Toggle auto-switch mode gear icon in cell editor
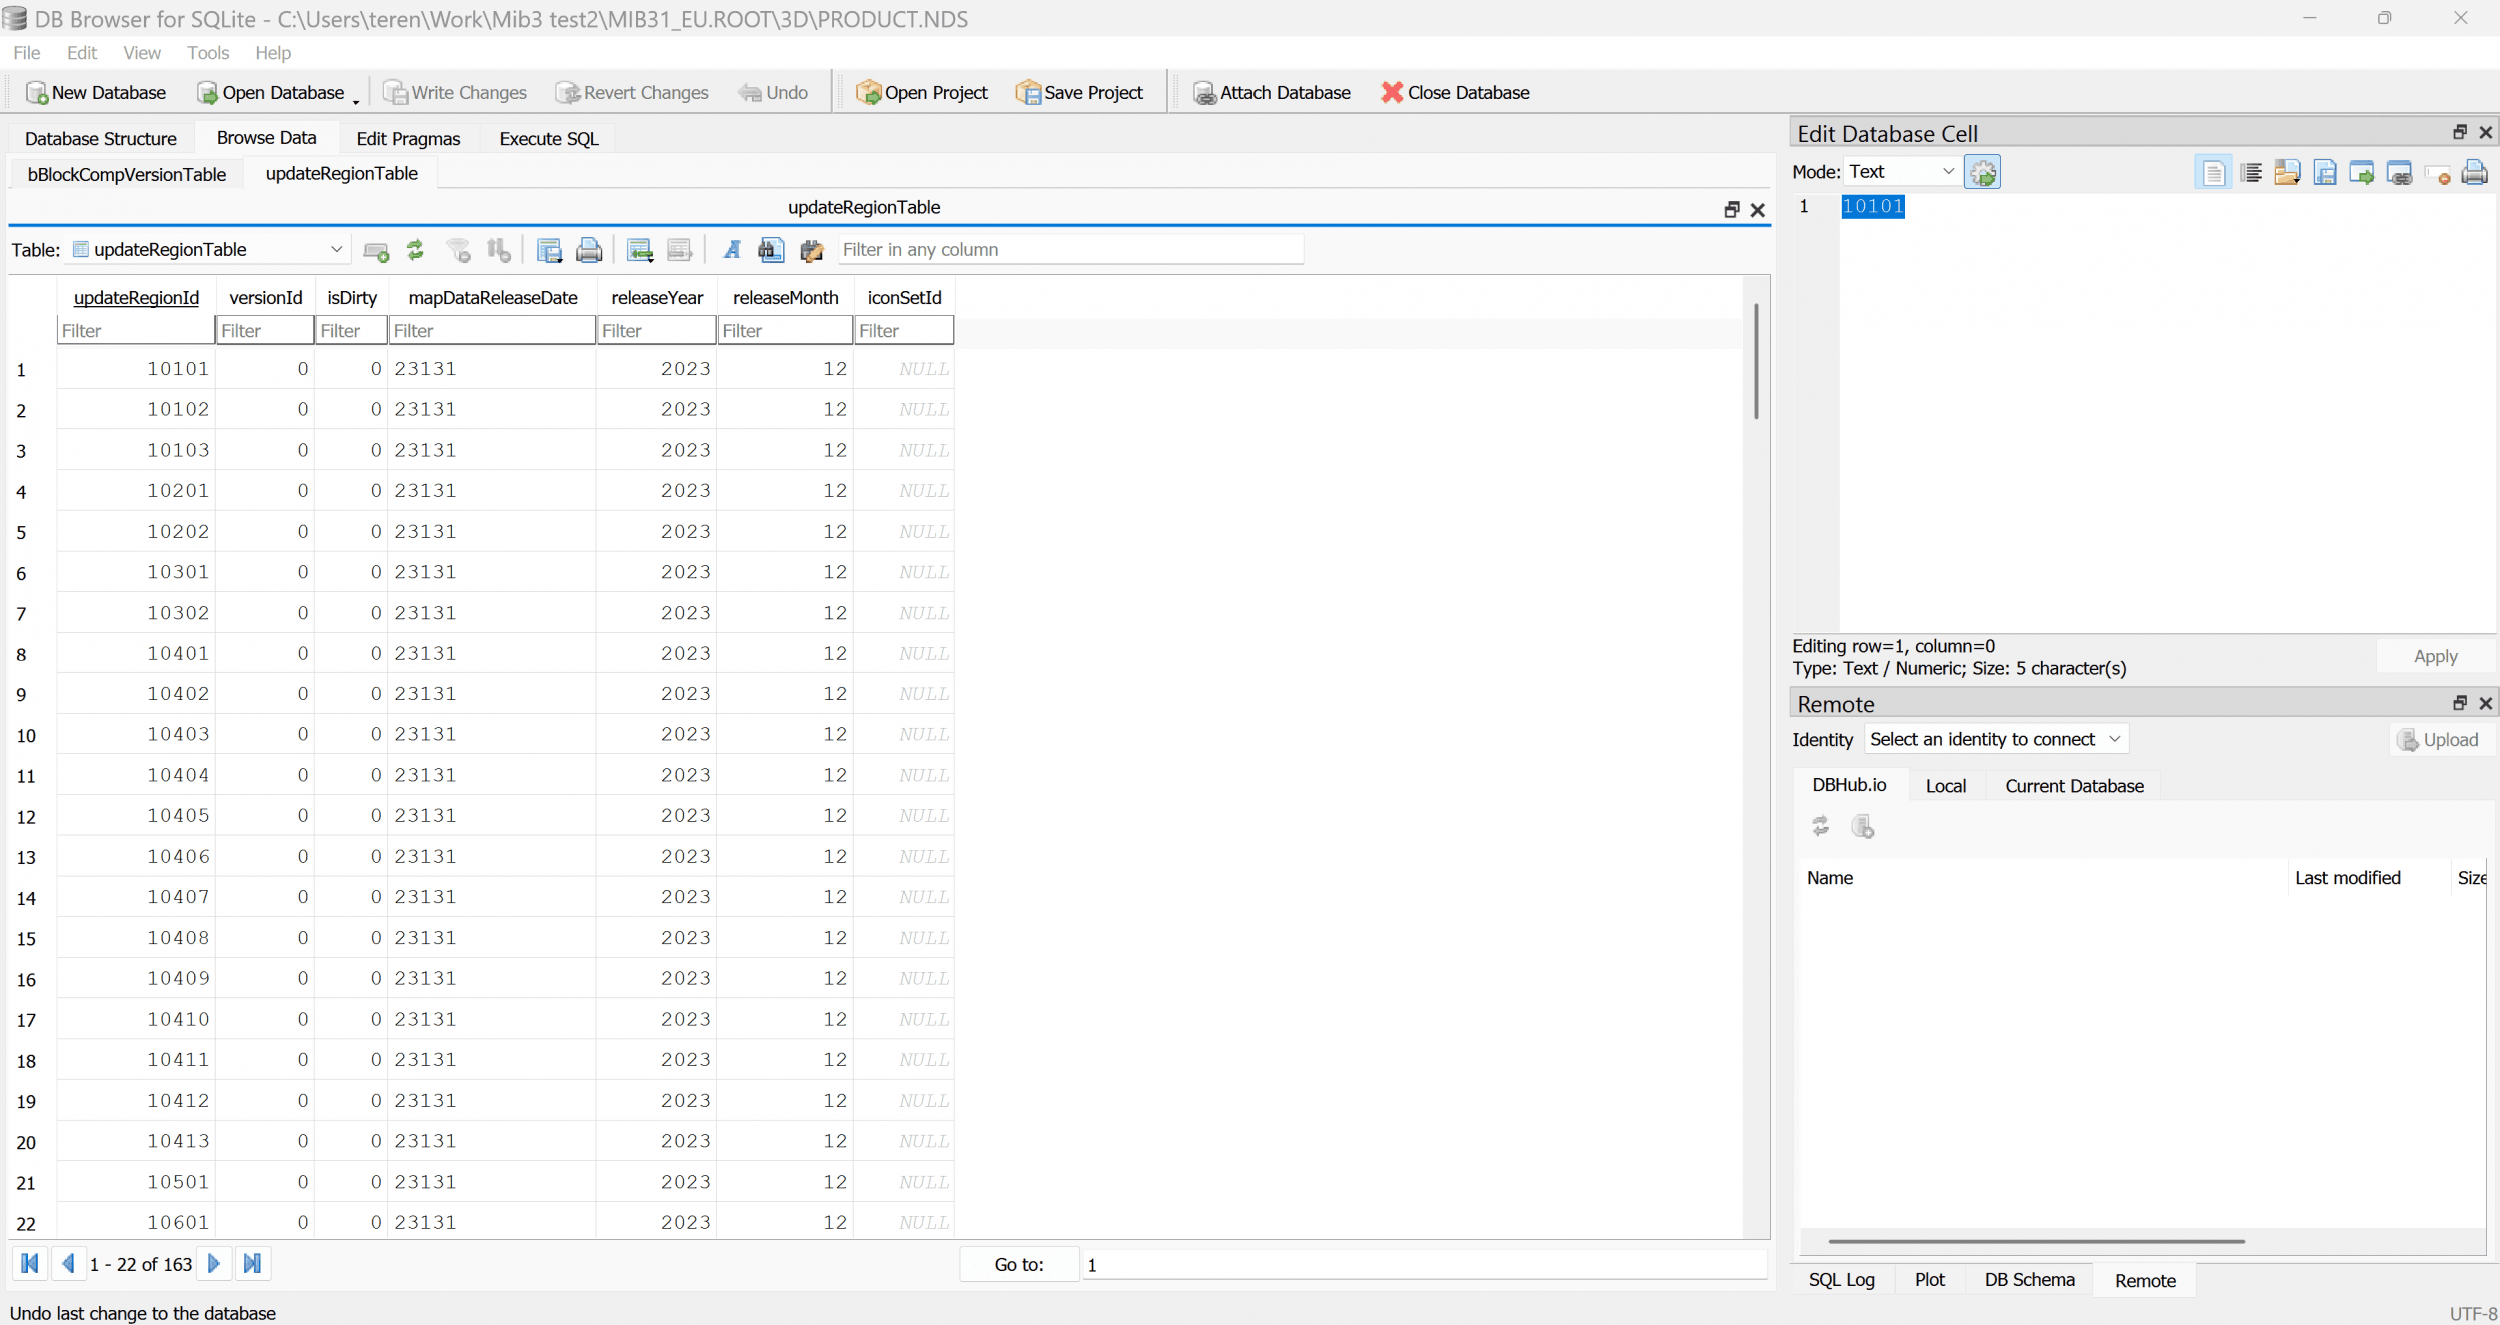2500x1325 pixels. click(x=1983, y=172)
